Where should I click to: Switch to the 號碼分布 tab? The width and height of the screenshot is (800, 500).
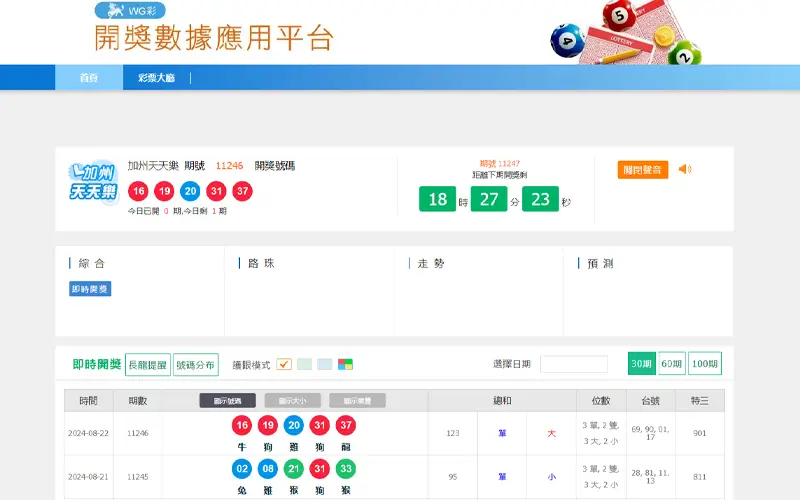195,365
